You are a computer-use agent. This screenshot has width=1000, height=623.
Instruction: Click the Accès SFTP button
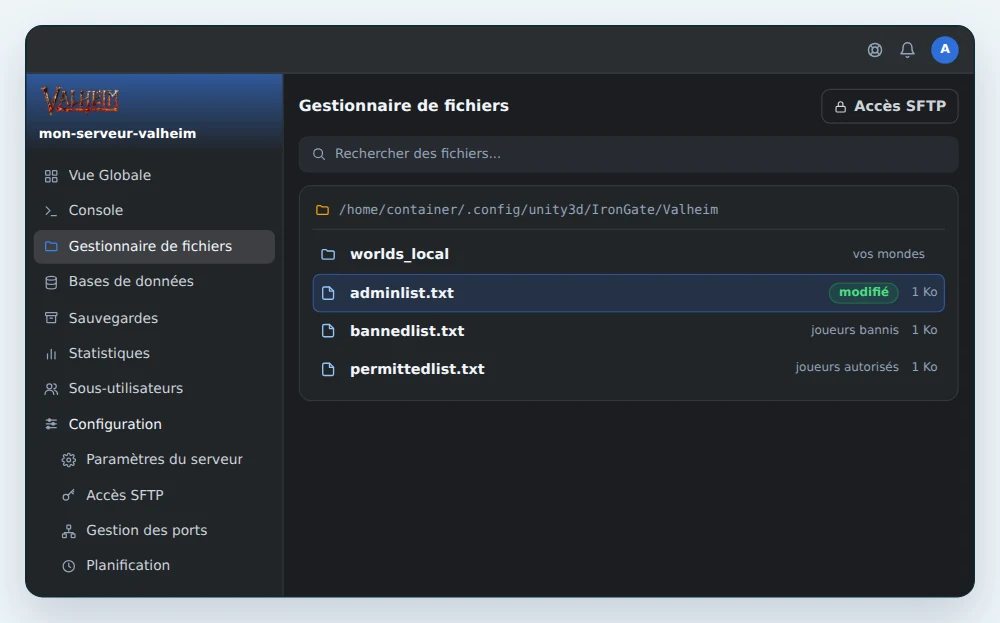coord(890,106)
